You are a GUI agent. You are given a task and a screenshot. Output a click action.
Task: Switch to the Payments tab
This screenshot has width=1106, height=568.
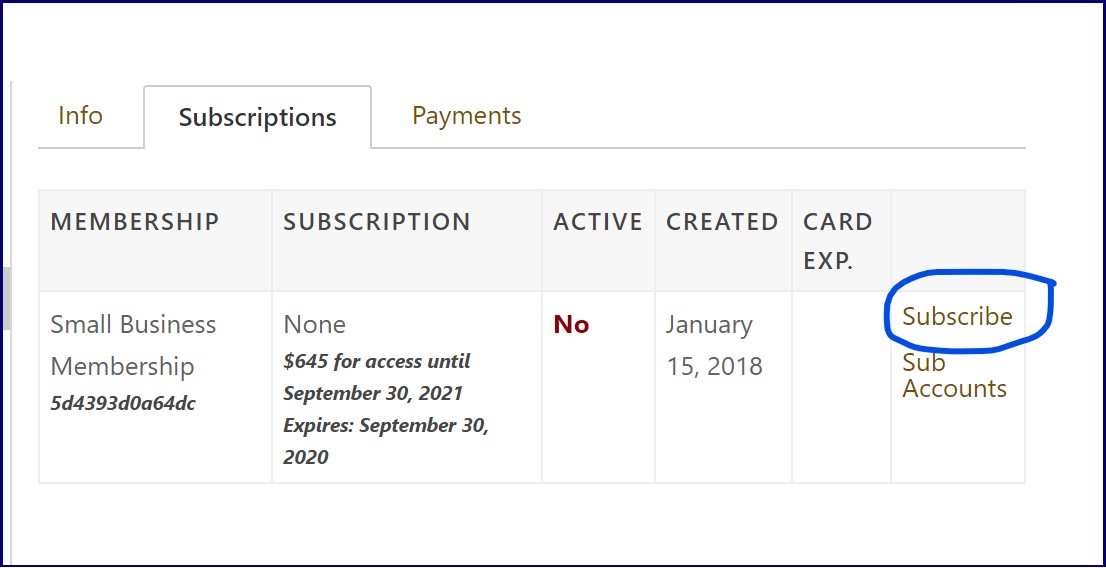click(466, 116)
